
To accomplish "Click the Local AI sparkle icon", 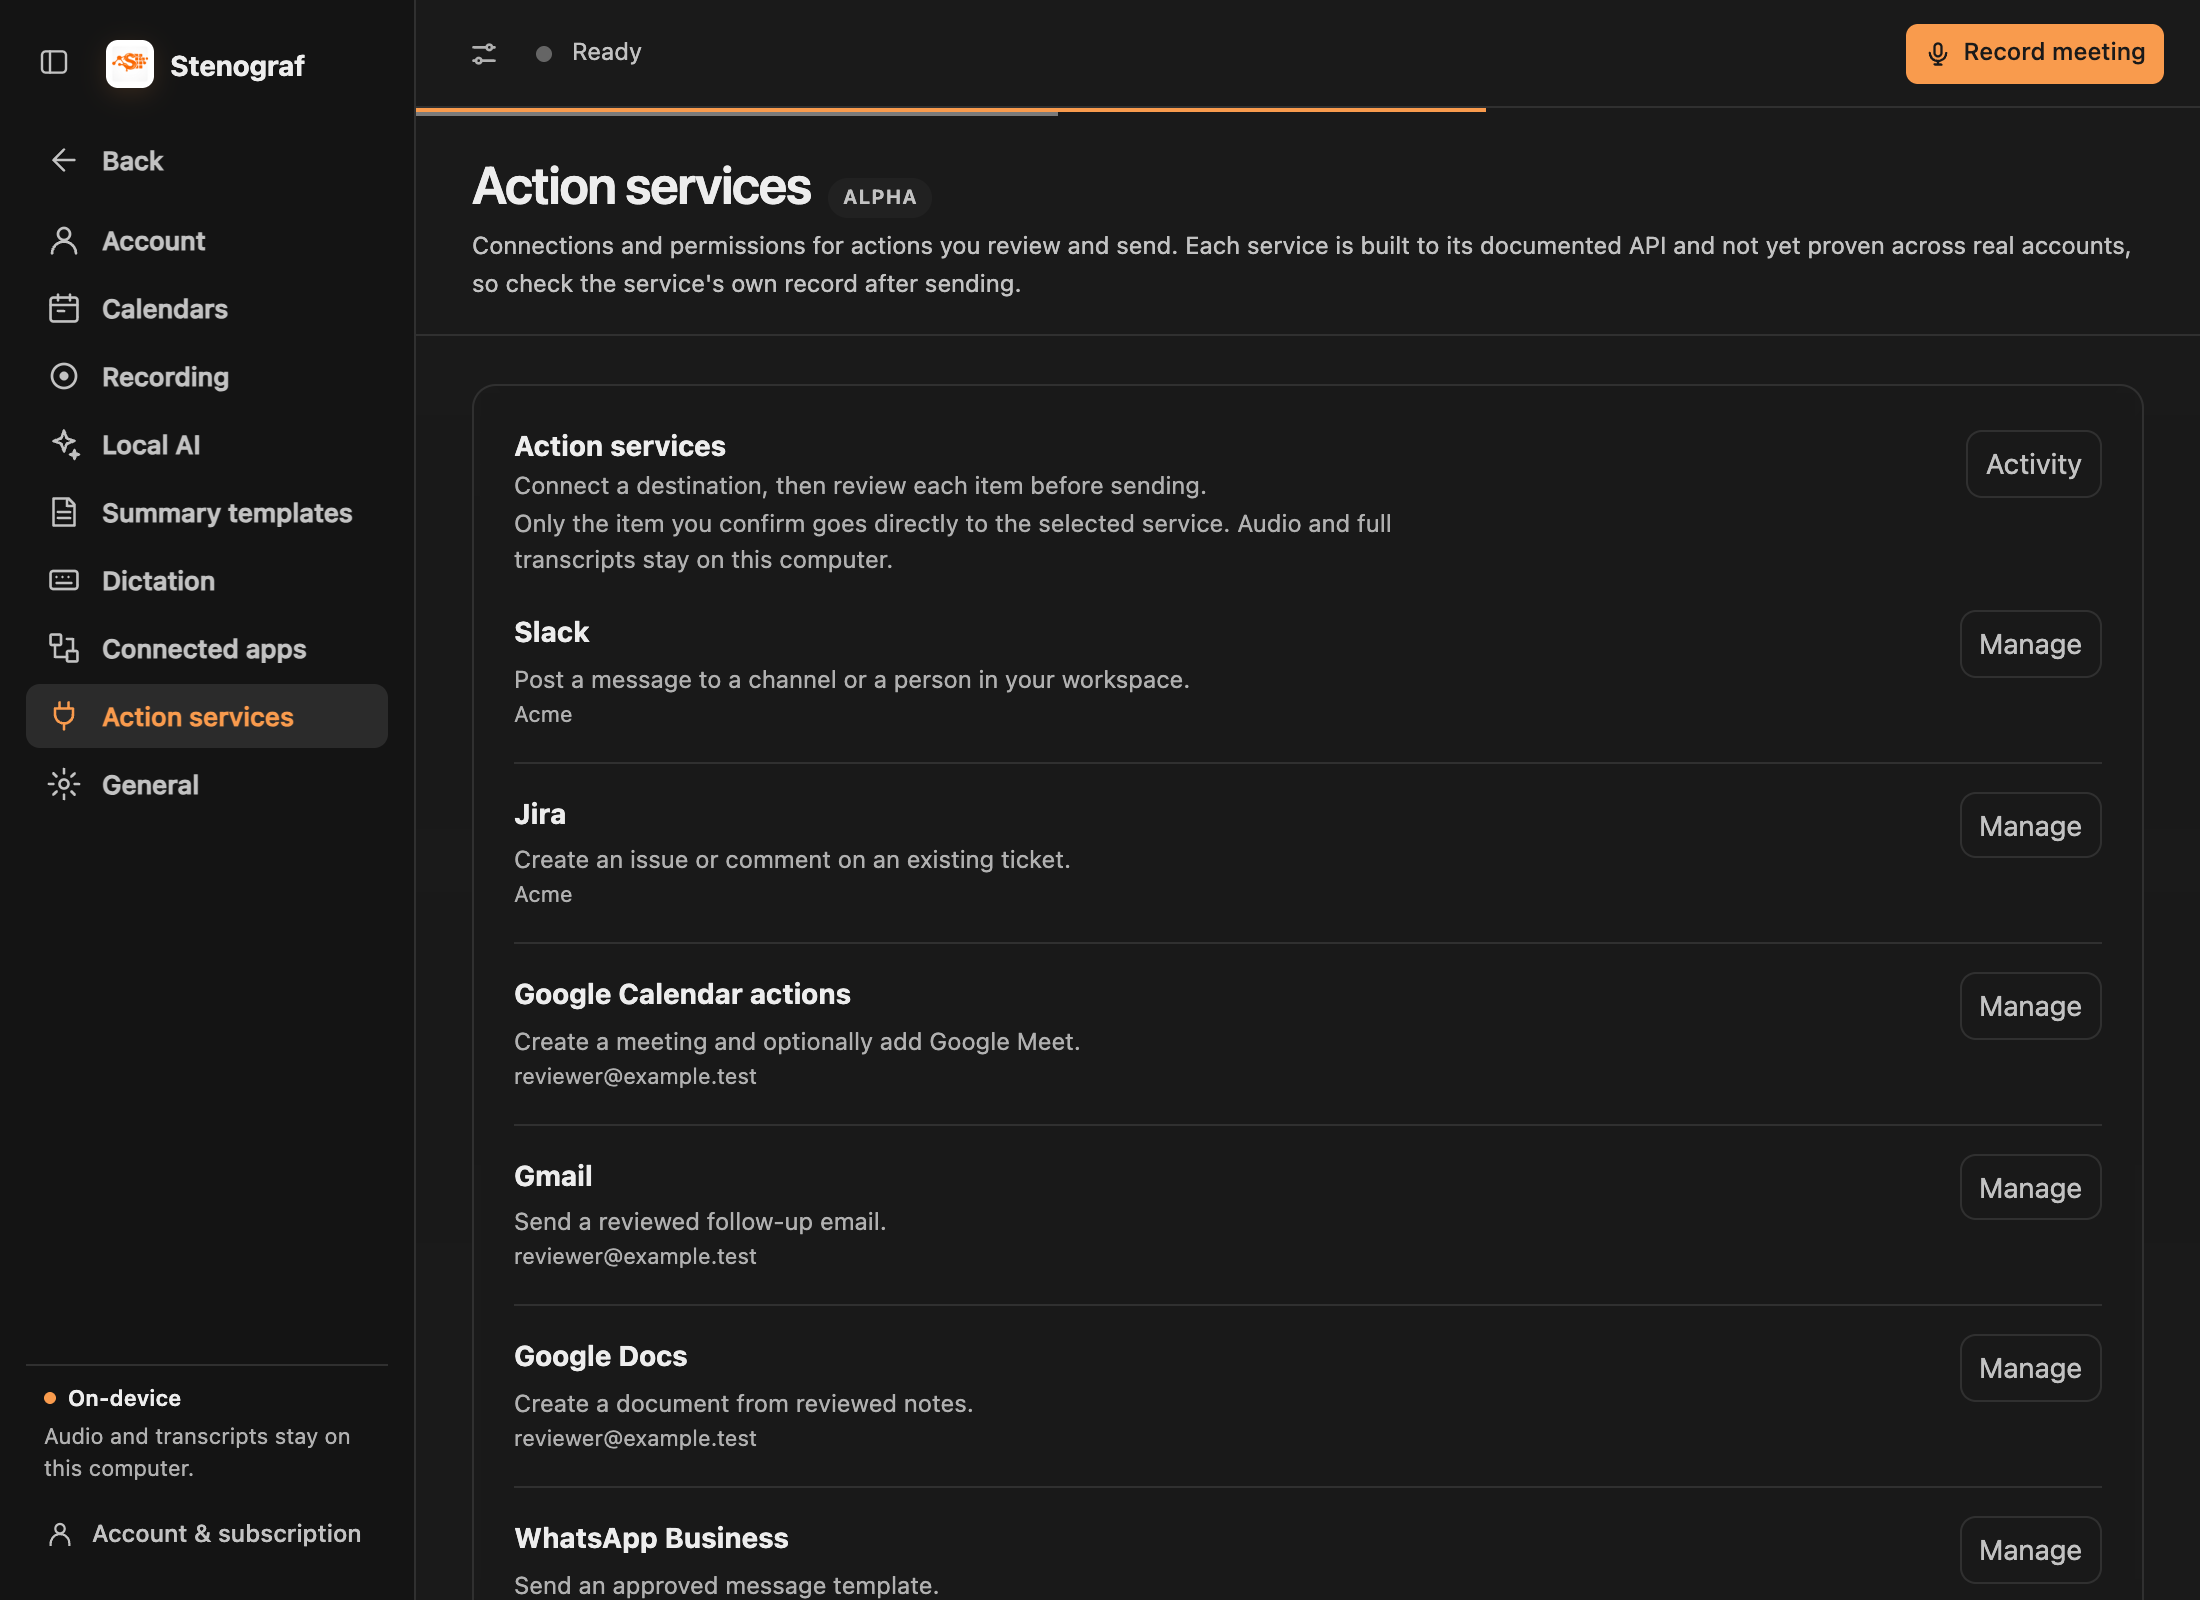I will click(66, 445).
